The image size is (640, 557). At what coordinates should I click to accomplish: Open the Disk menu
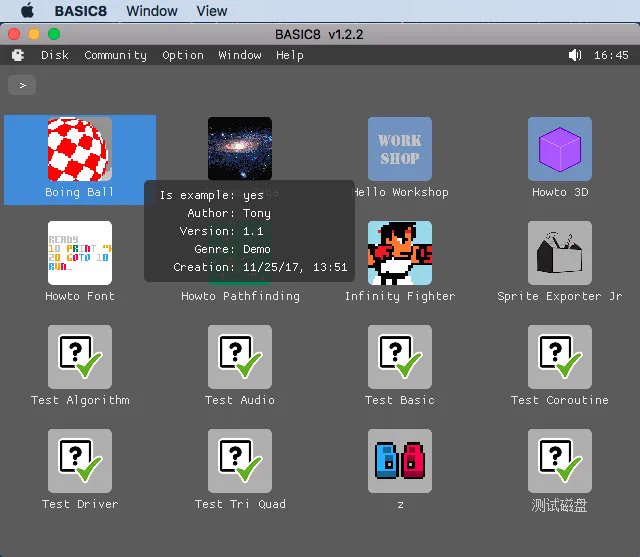(x=55, y=55)
